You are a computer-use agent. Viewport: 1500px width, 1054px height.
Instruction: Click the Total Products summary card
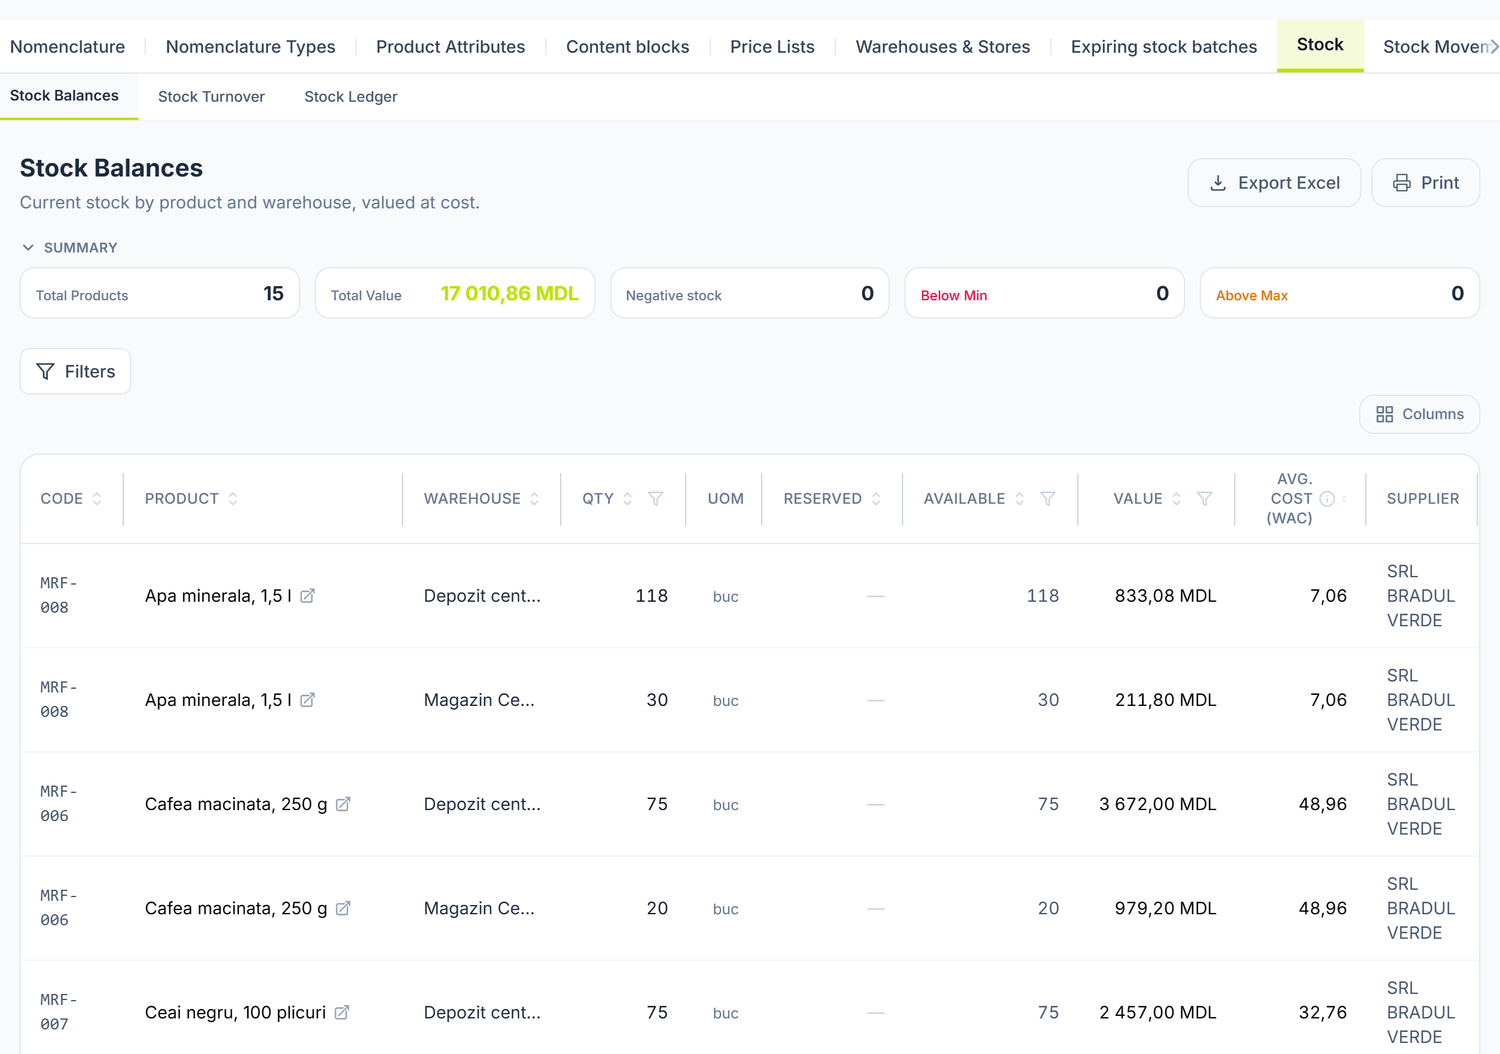pyautogui.click(x=160, y=293)
